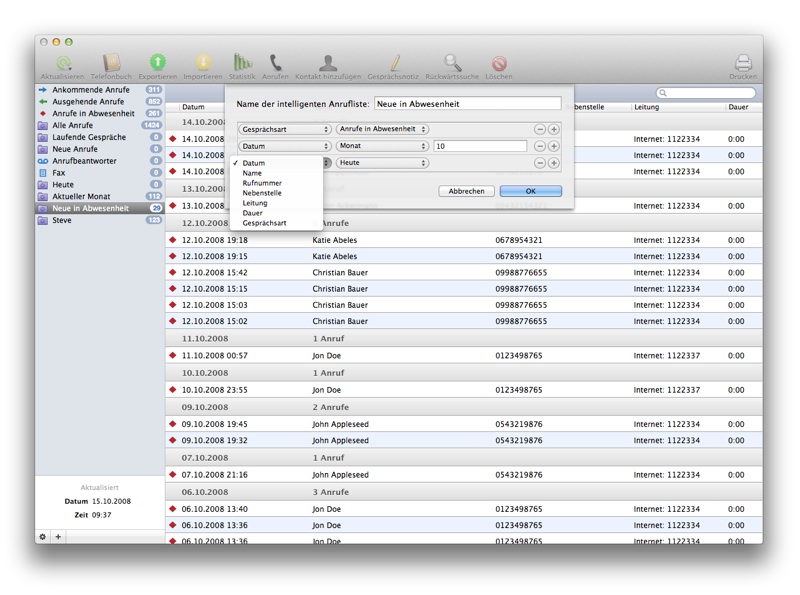Open the Telefonbuch from the toolbar
This screenshot has height=595, width=800.
coord(111,64)
